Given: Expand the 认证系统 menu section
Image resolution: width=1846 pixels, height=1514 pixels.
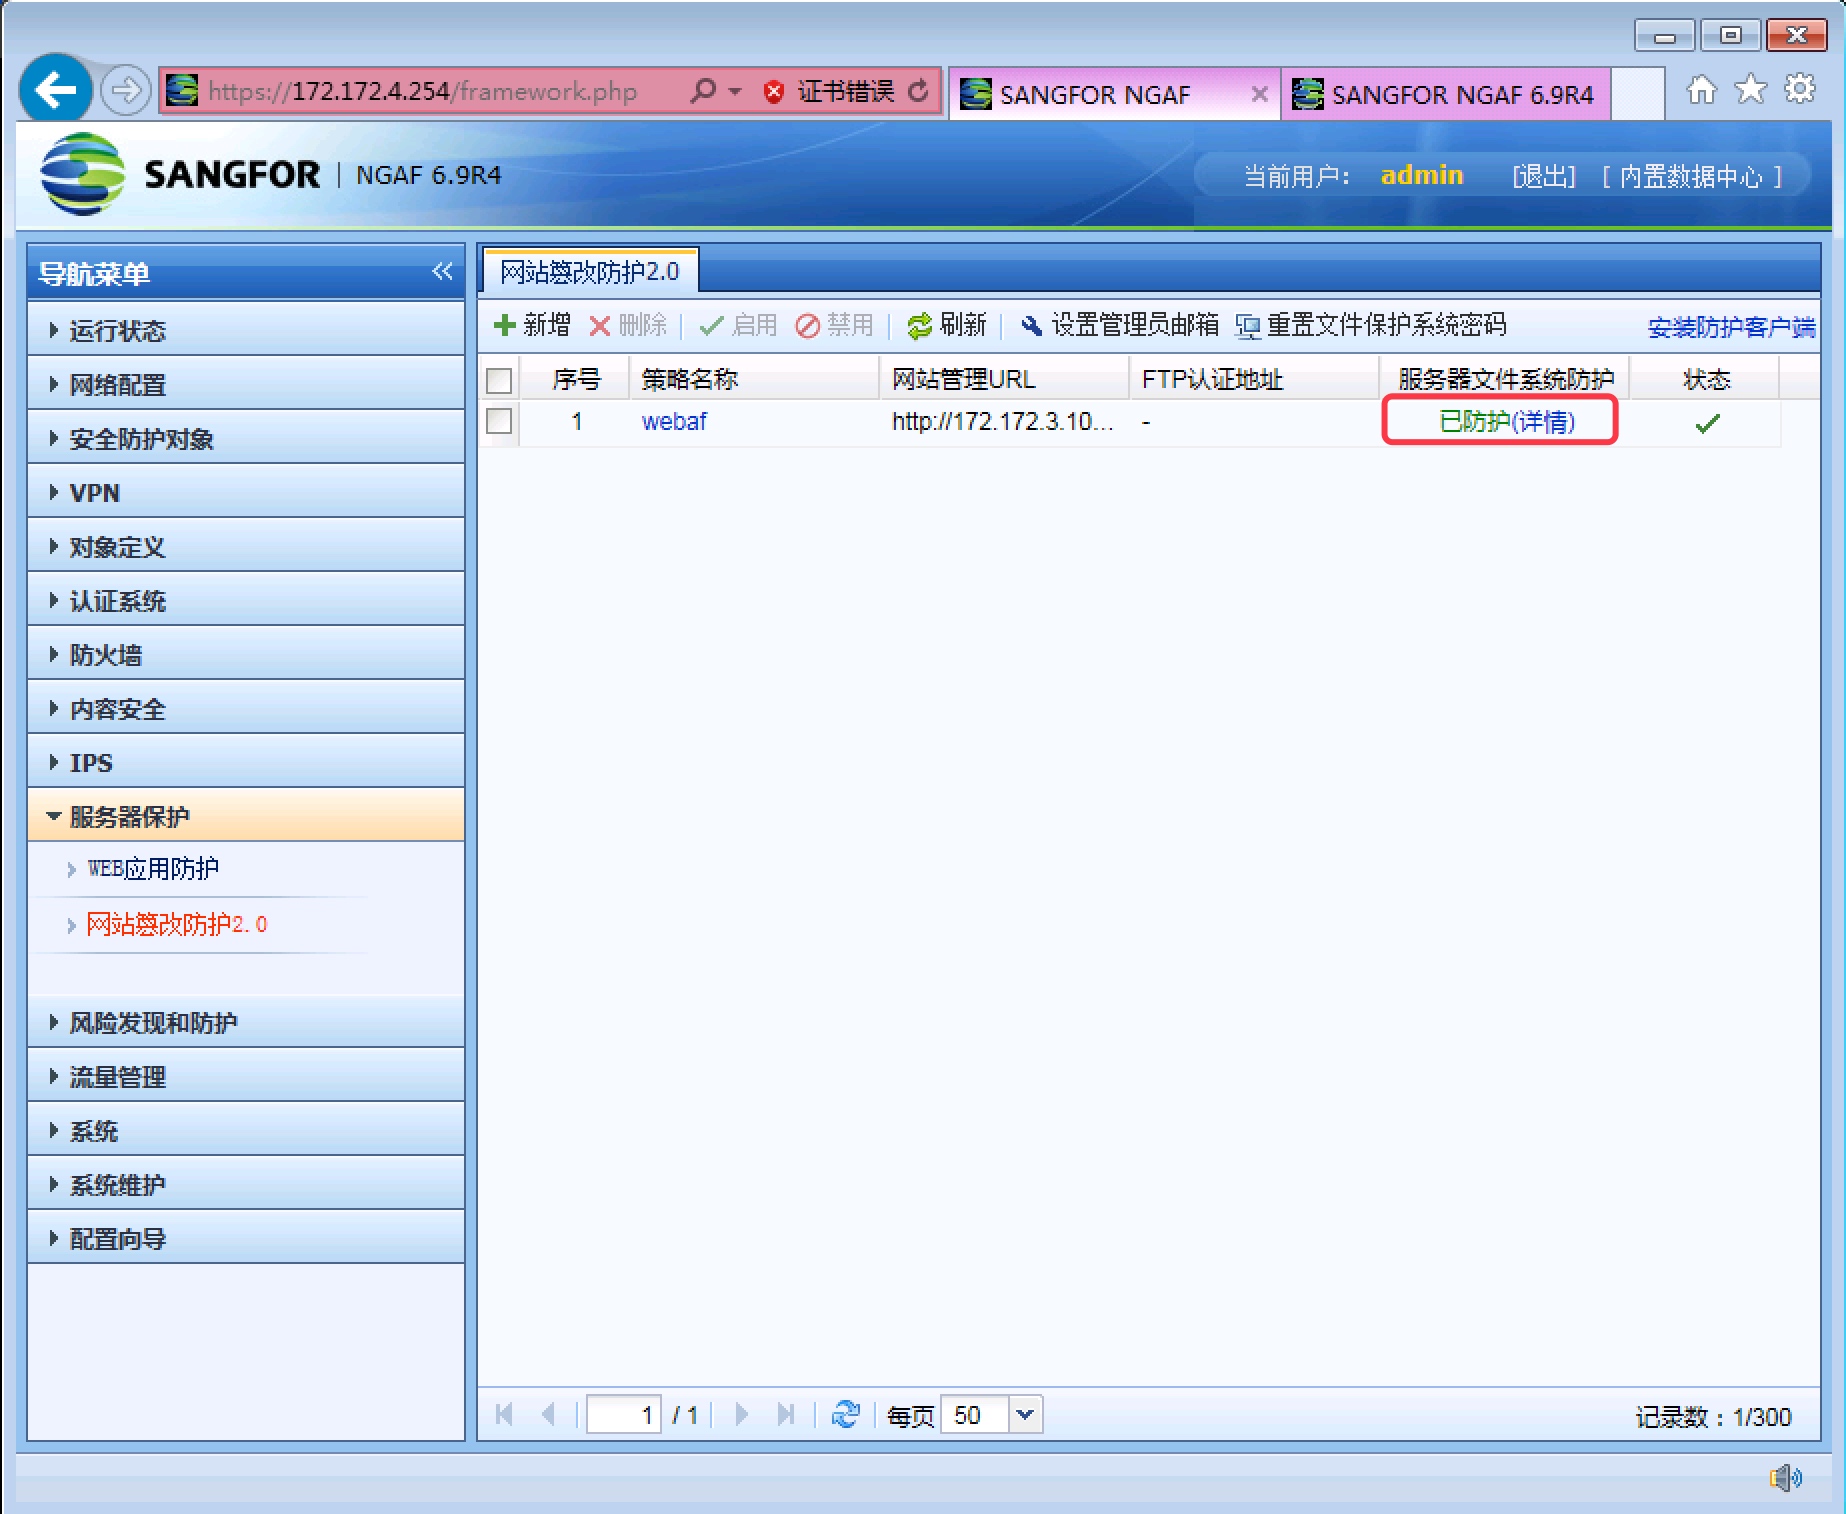Looking at the screenshot, I should [x=246, y=600].
